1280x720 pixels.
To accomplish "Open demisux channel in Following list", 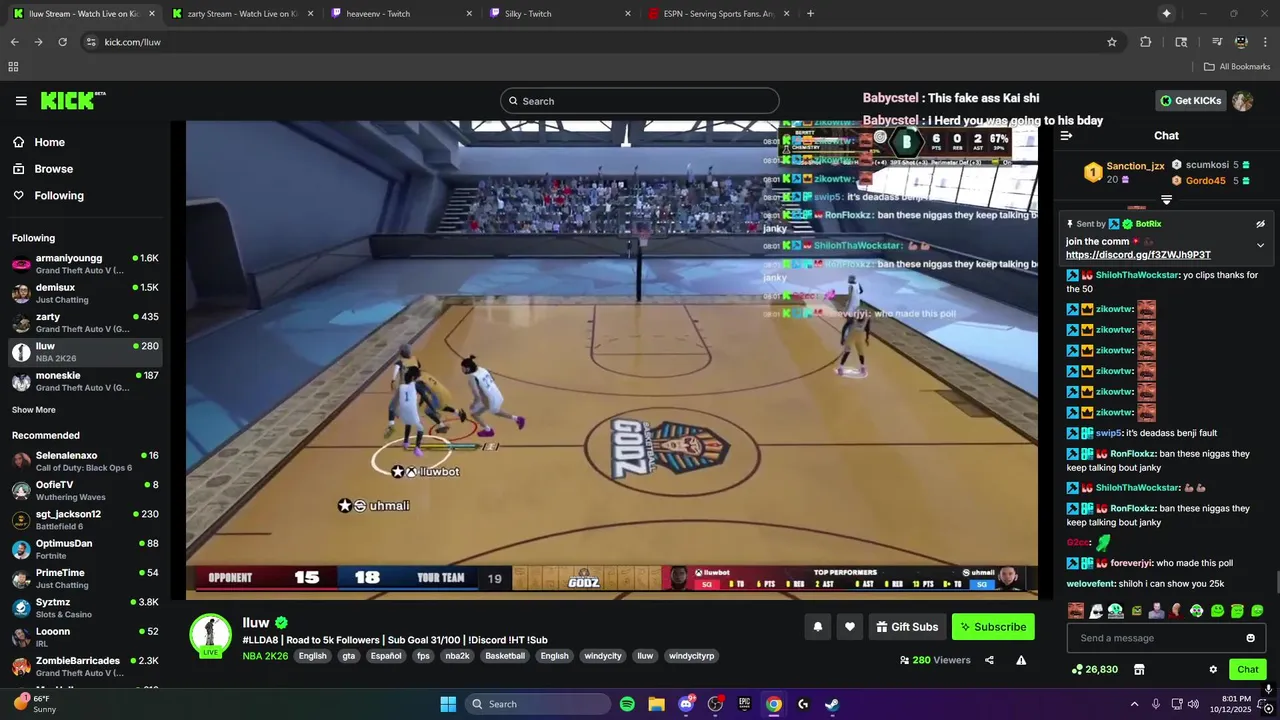I will pyautogui.click(x=84, y=293).
